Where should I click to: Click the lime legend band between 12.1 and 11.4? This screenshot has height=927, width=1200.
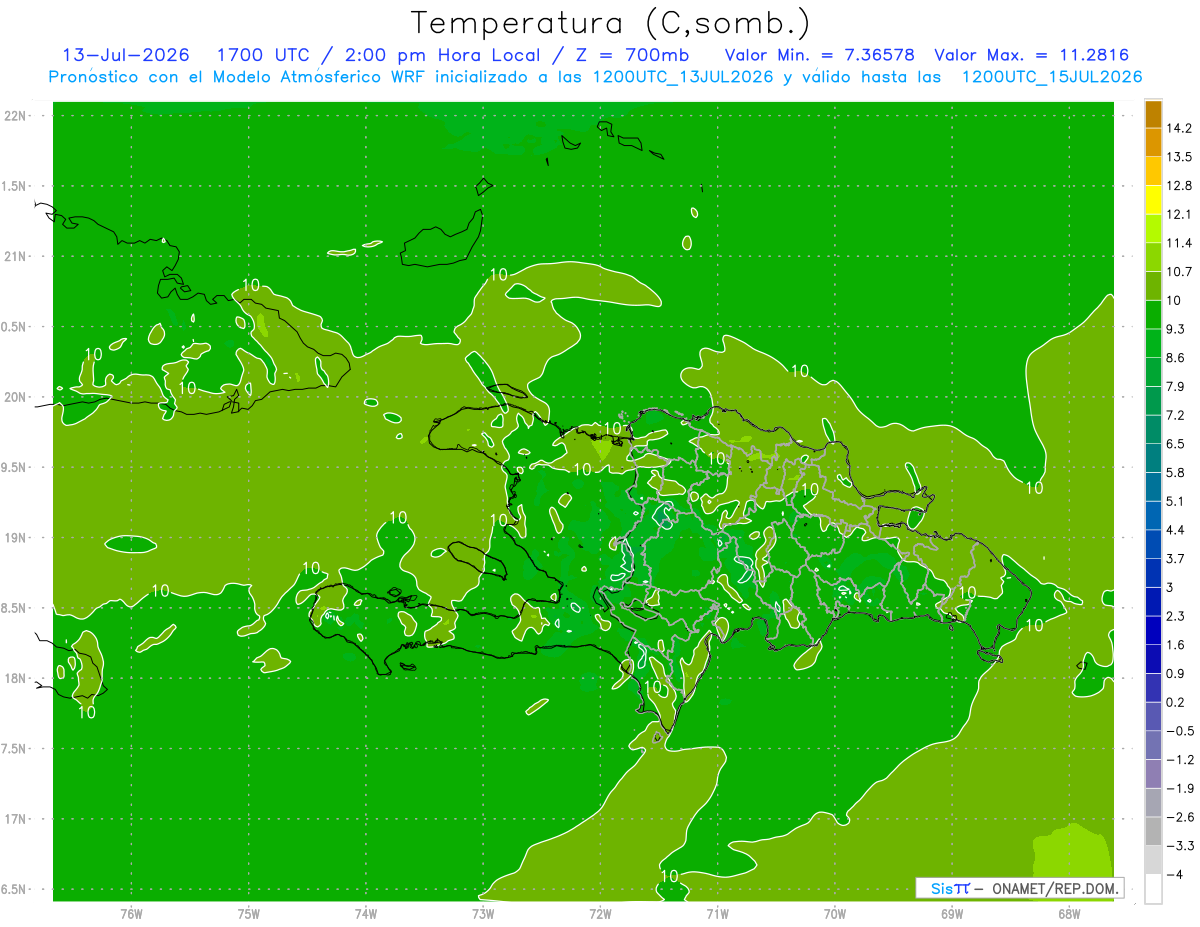[1153, 229]
